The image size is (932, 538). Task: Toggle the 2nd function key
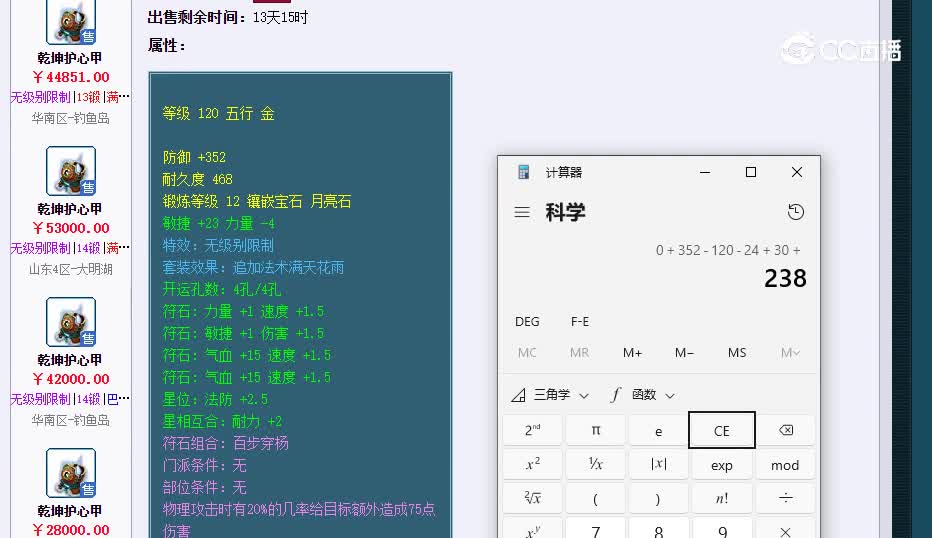point(533,430)
